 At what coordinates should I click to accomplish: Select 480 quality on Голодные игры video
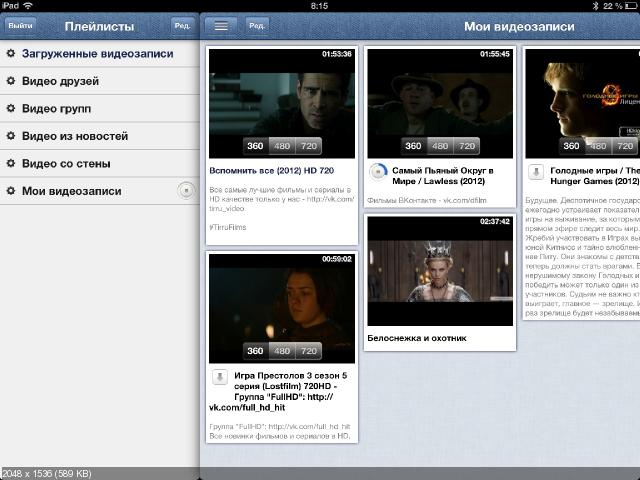[x=598, y=146]
